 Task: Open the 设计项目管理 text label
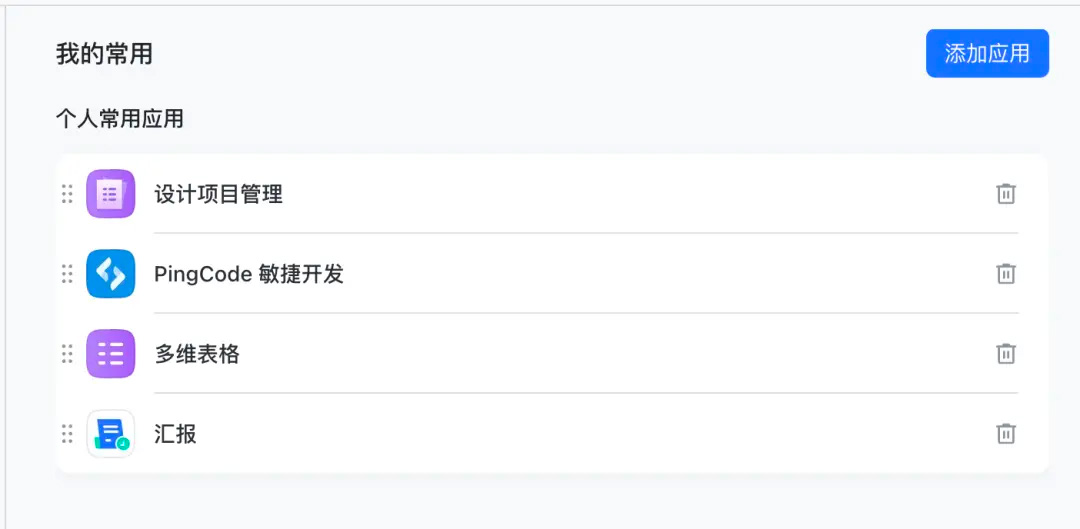[x=218, y=194]
